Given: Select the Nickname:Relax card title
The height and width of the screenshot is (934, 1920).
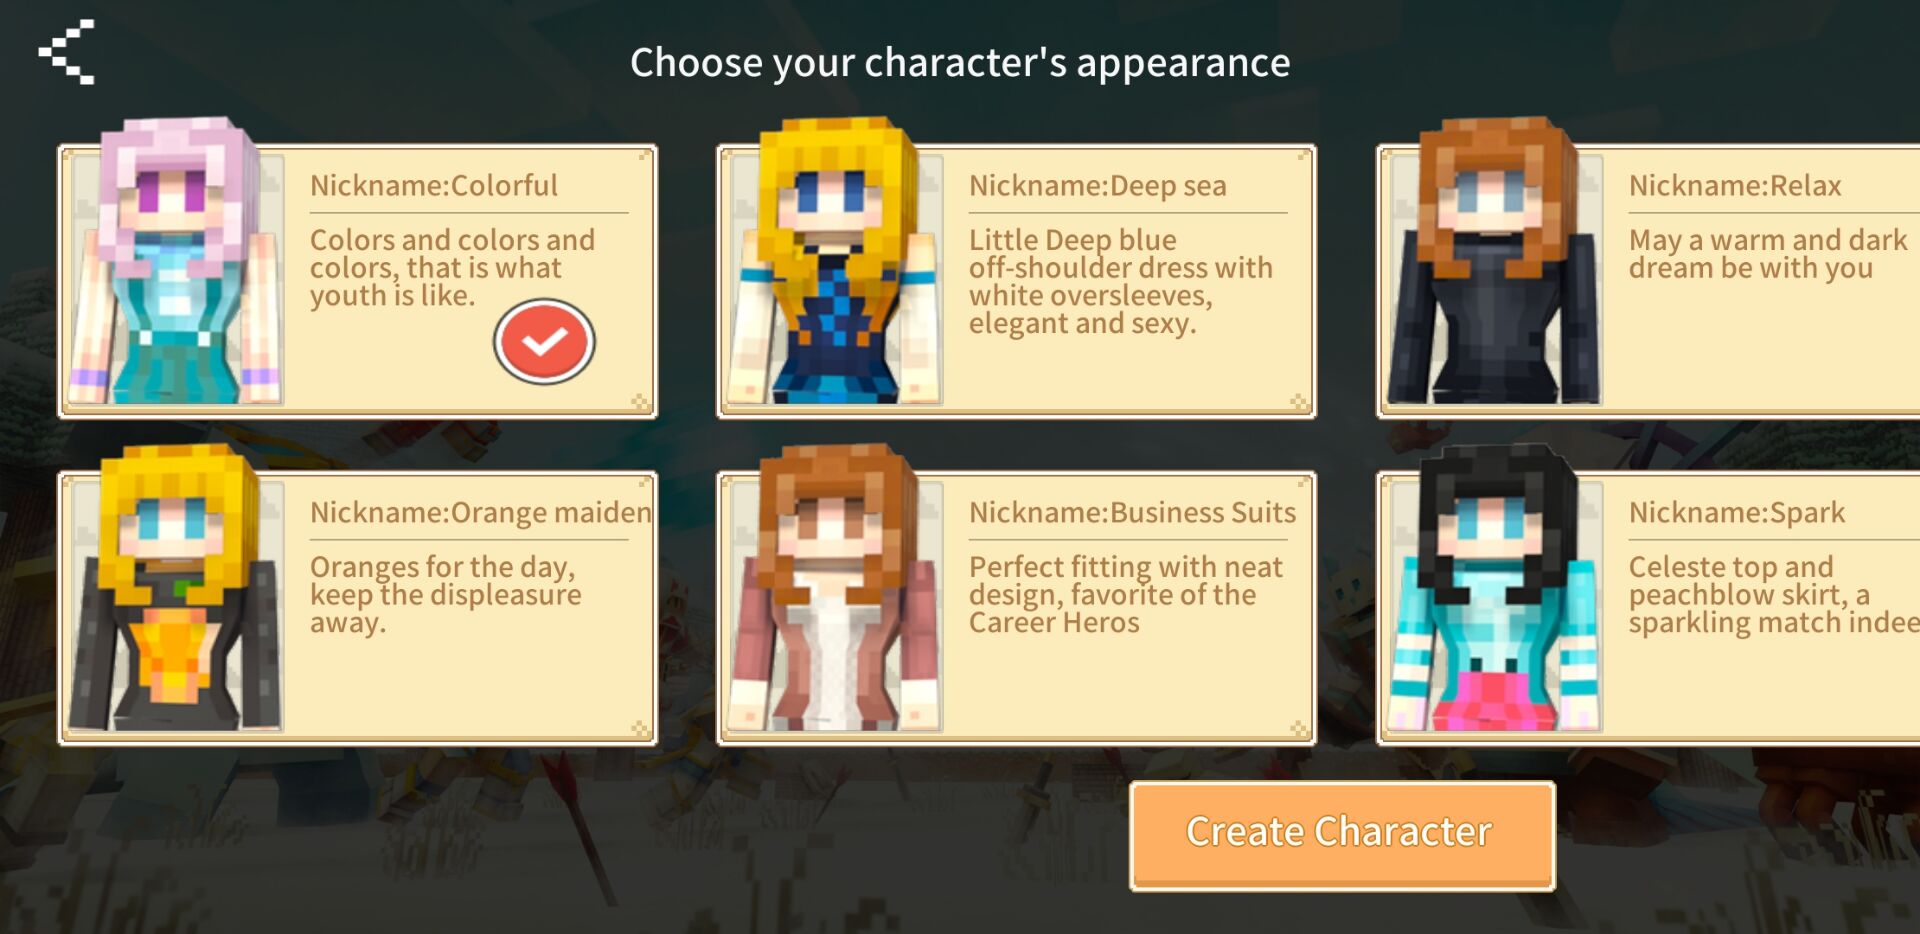Looking at the screenshot, I should (x=1734, y=185).
